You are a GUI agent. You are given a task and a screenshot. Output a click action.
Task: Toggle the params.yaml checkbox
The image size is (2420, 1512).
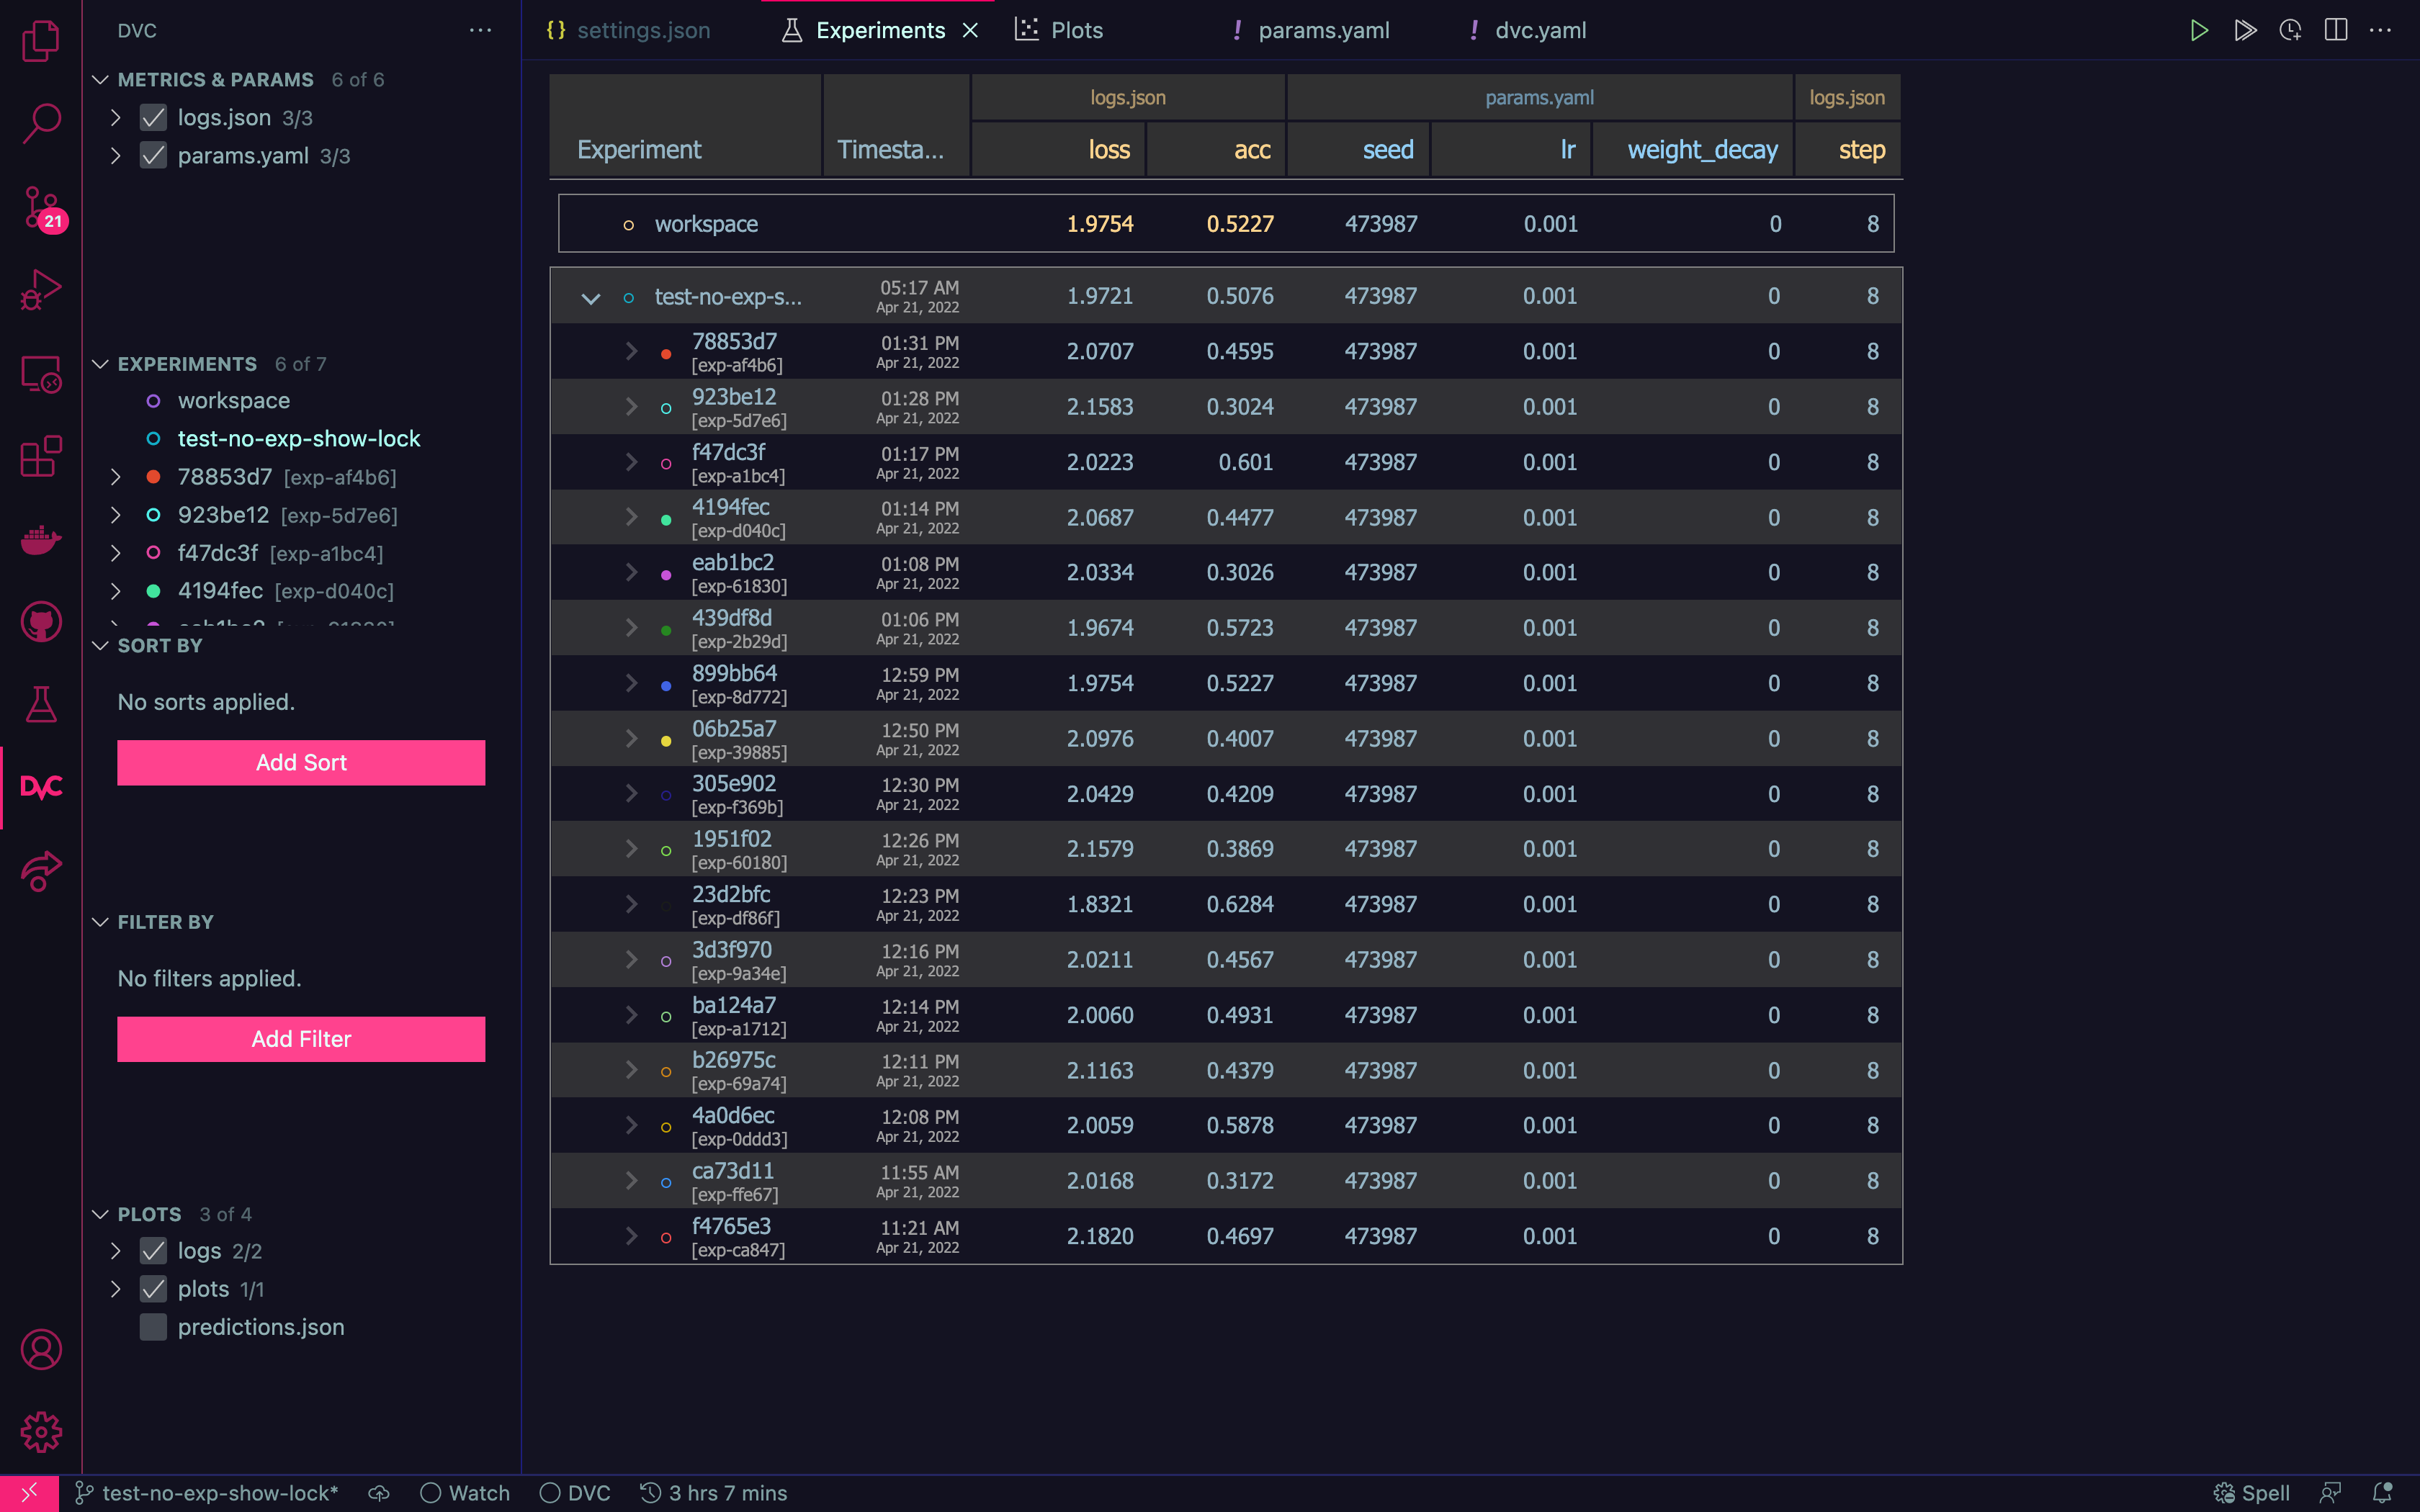tap(153, 156)
